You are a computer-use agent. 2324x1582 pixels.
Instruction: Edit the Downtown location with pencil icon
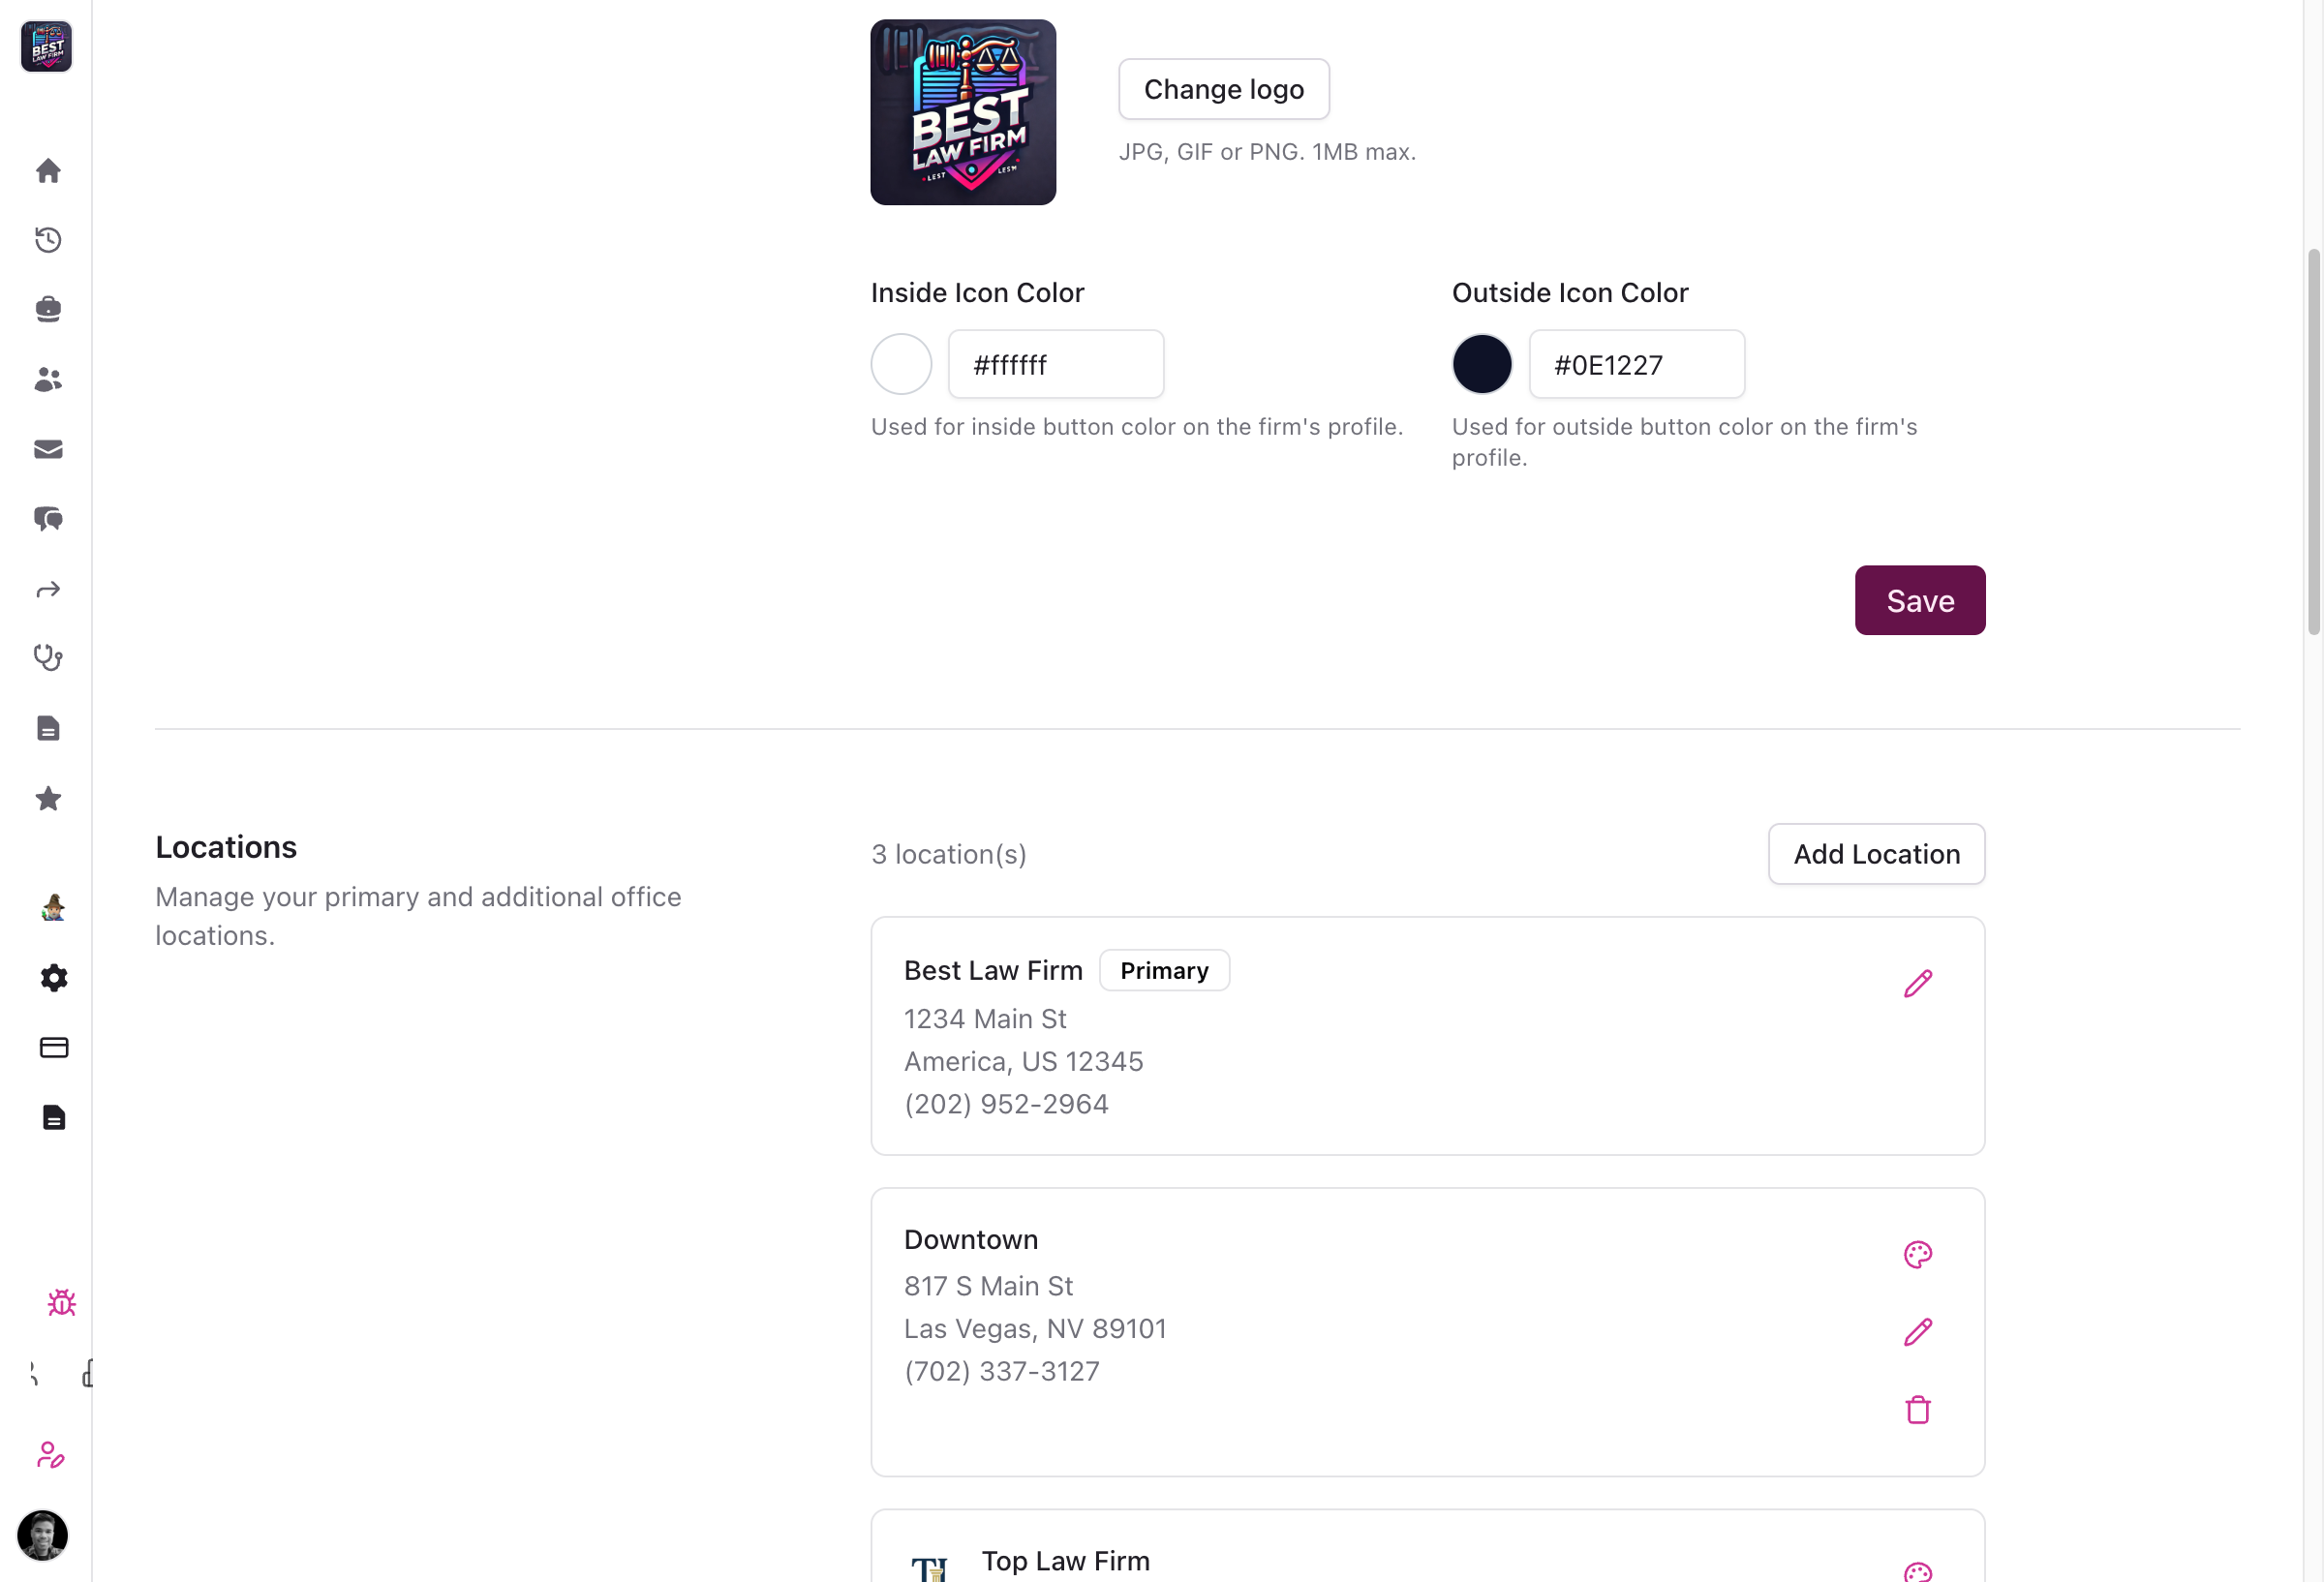tap(1917, 1332)
